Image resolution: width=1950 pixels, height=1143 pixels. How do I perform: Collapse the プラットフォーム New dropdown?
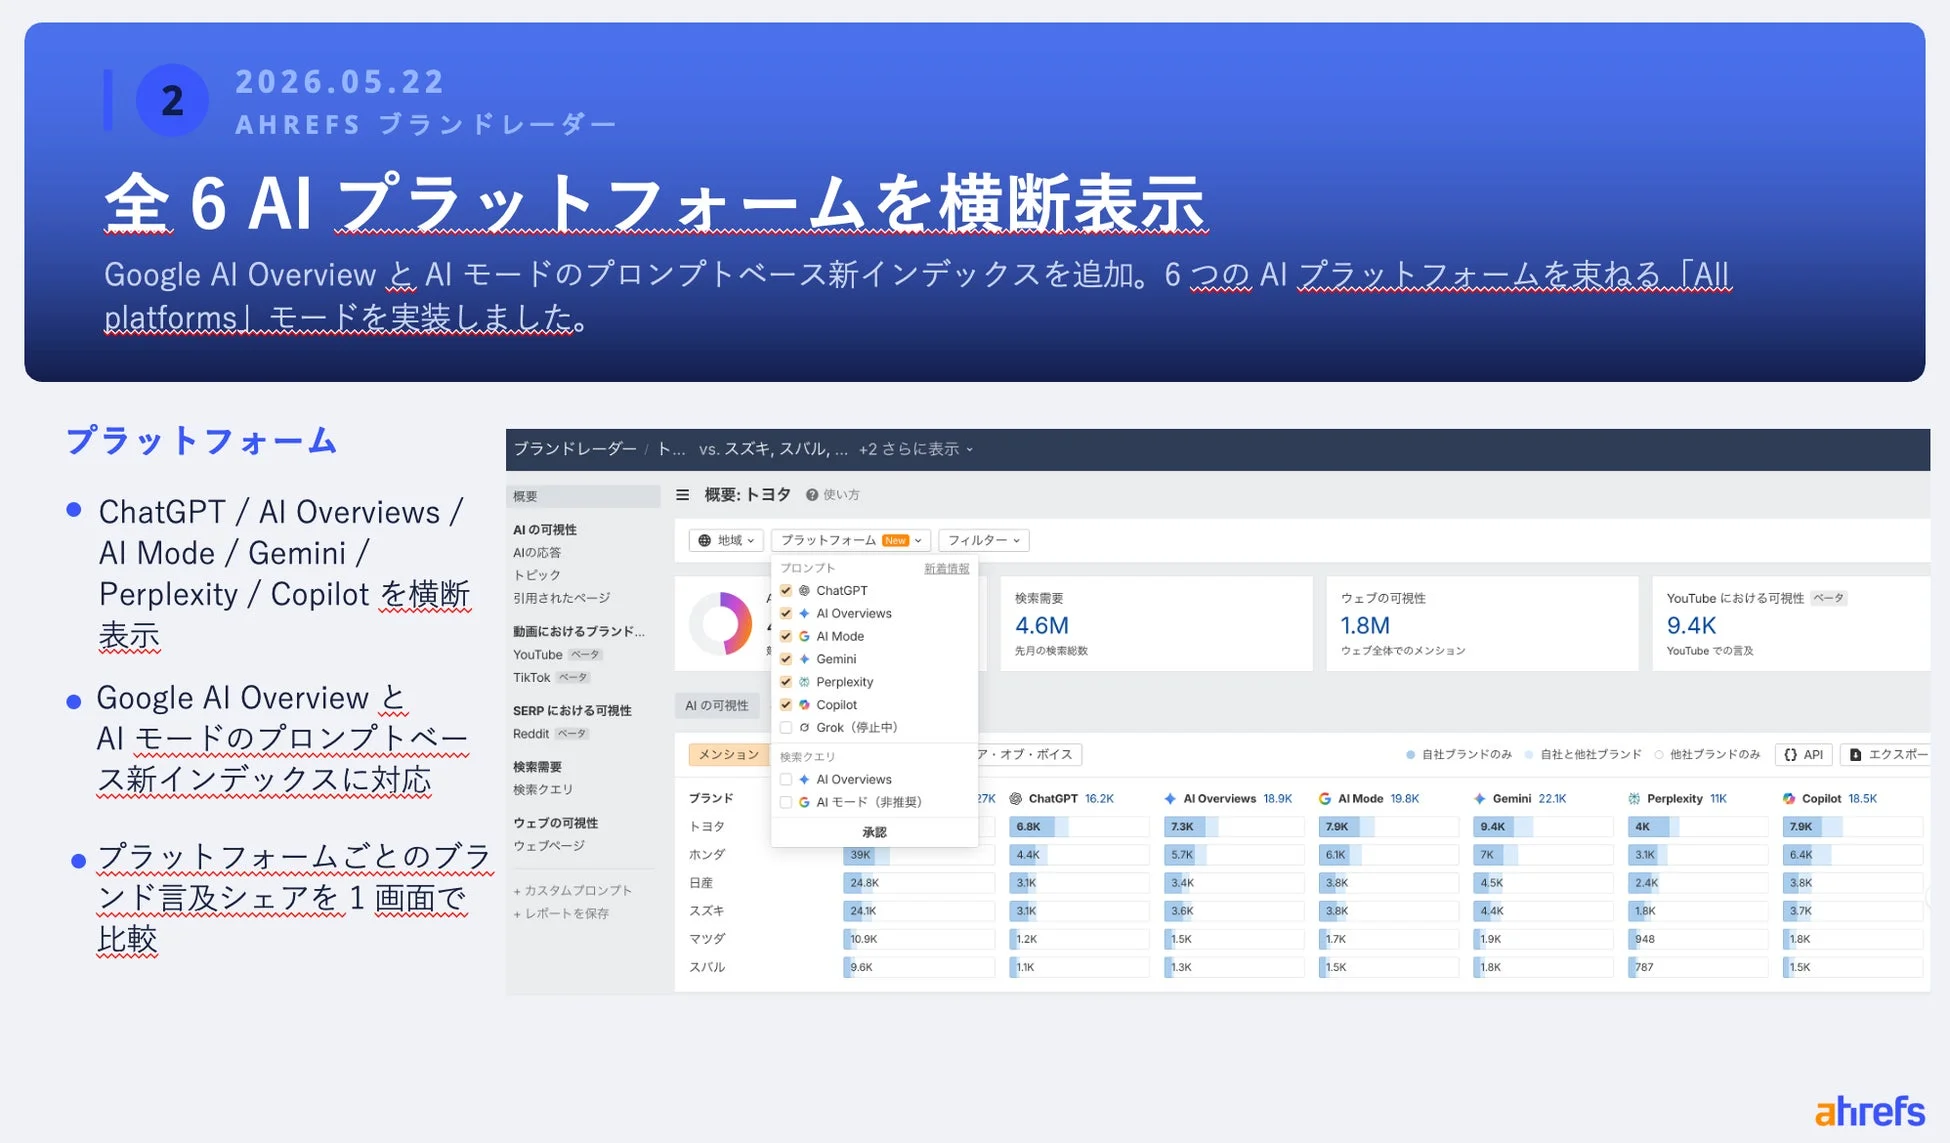(851, 540)
